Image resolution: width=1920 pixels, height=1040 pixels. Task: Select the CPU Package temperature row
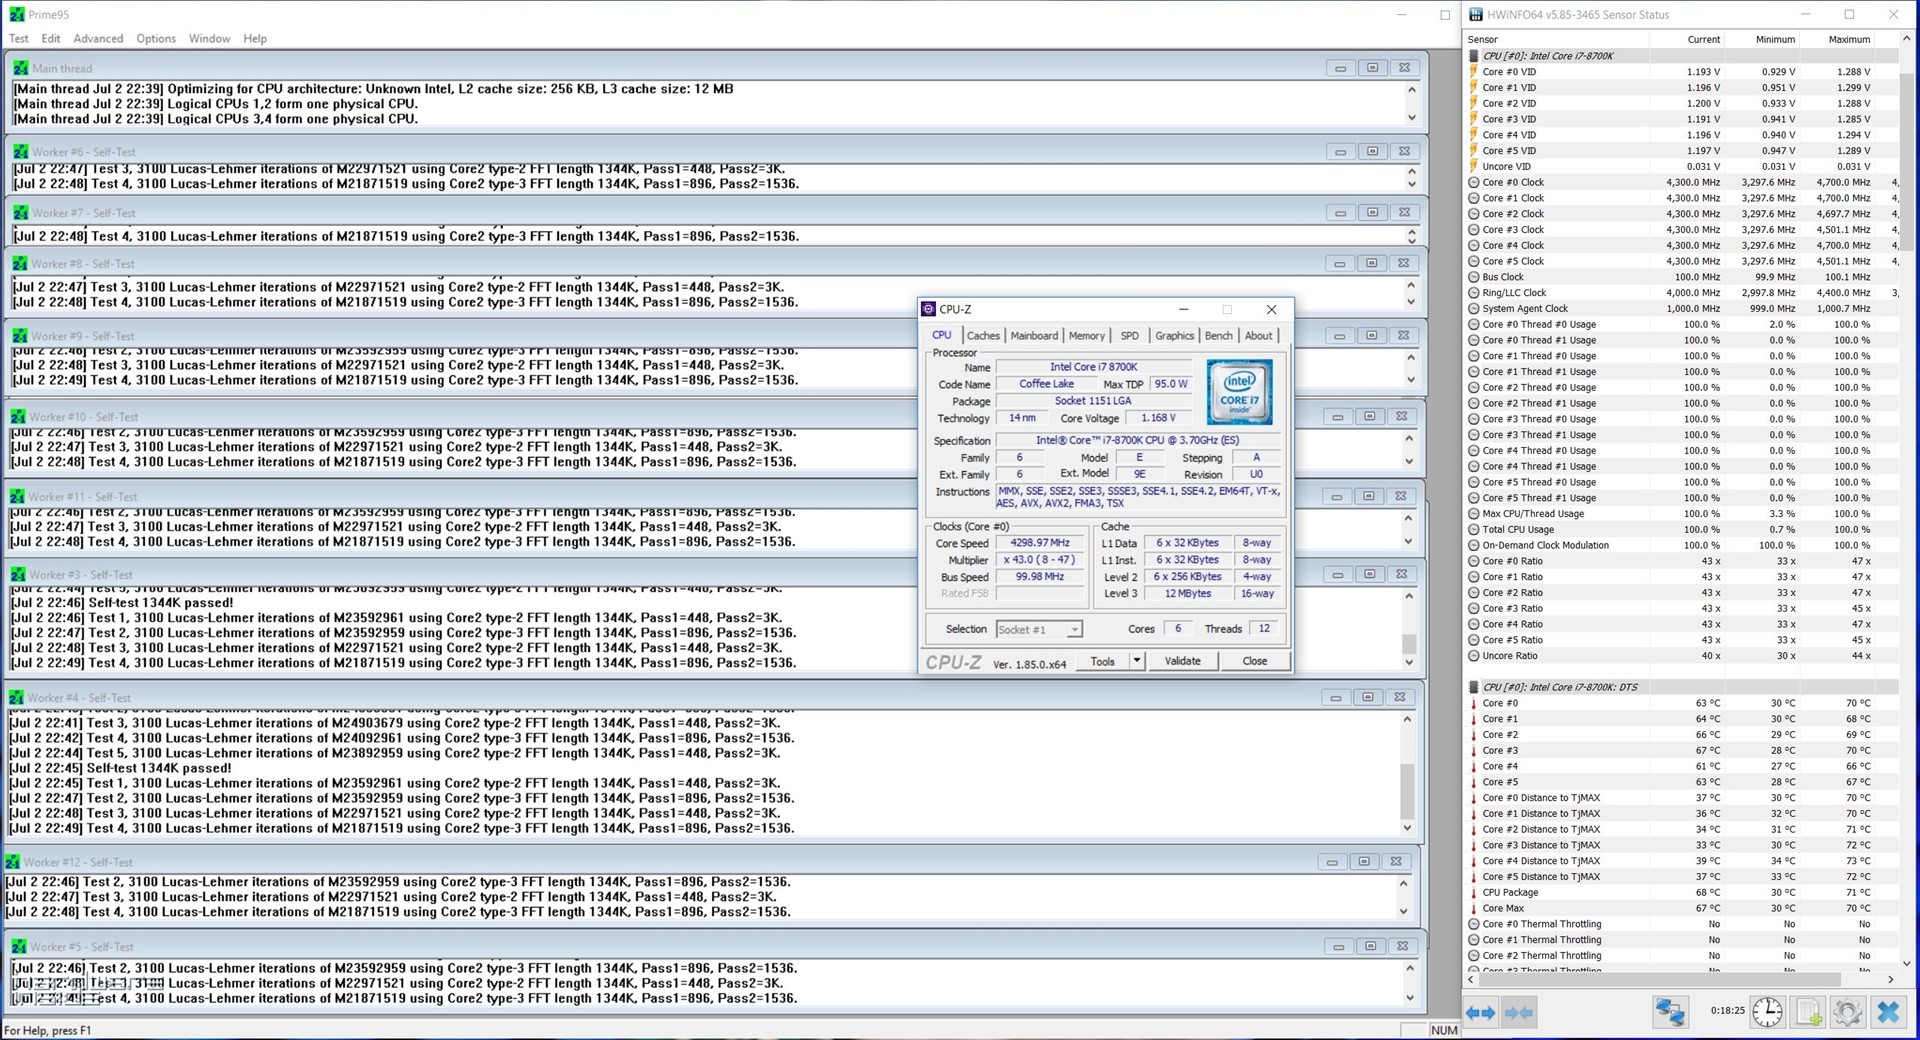point(1682,892)
